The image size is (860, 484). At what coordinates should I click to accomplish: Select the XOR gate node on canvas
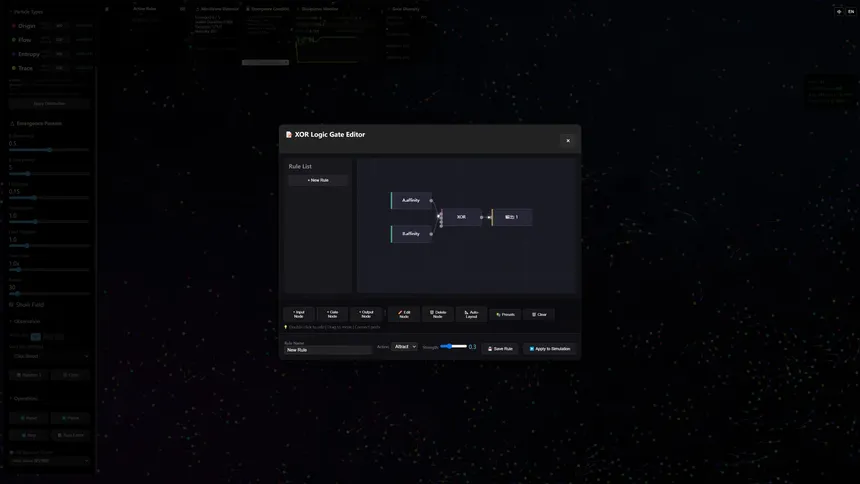(x=461, y=217)
